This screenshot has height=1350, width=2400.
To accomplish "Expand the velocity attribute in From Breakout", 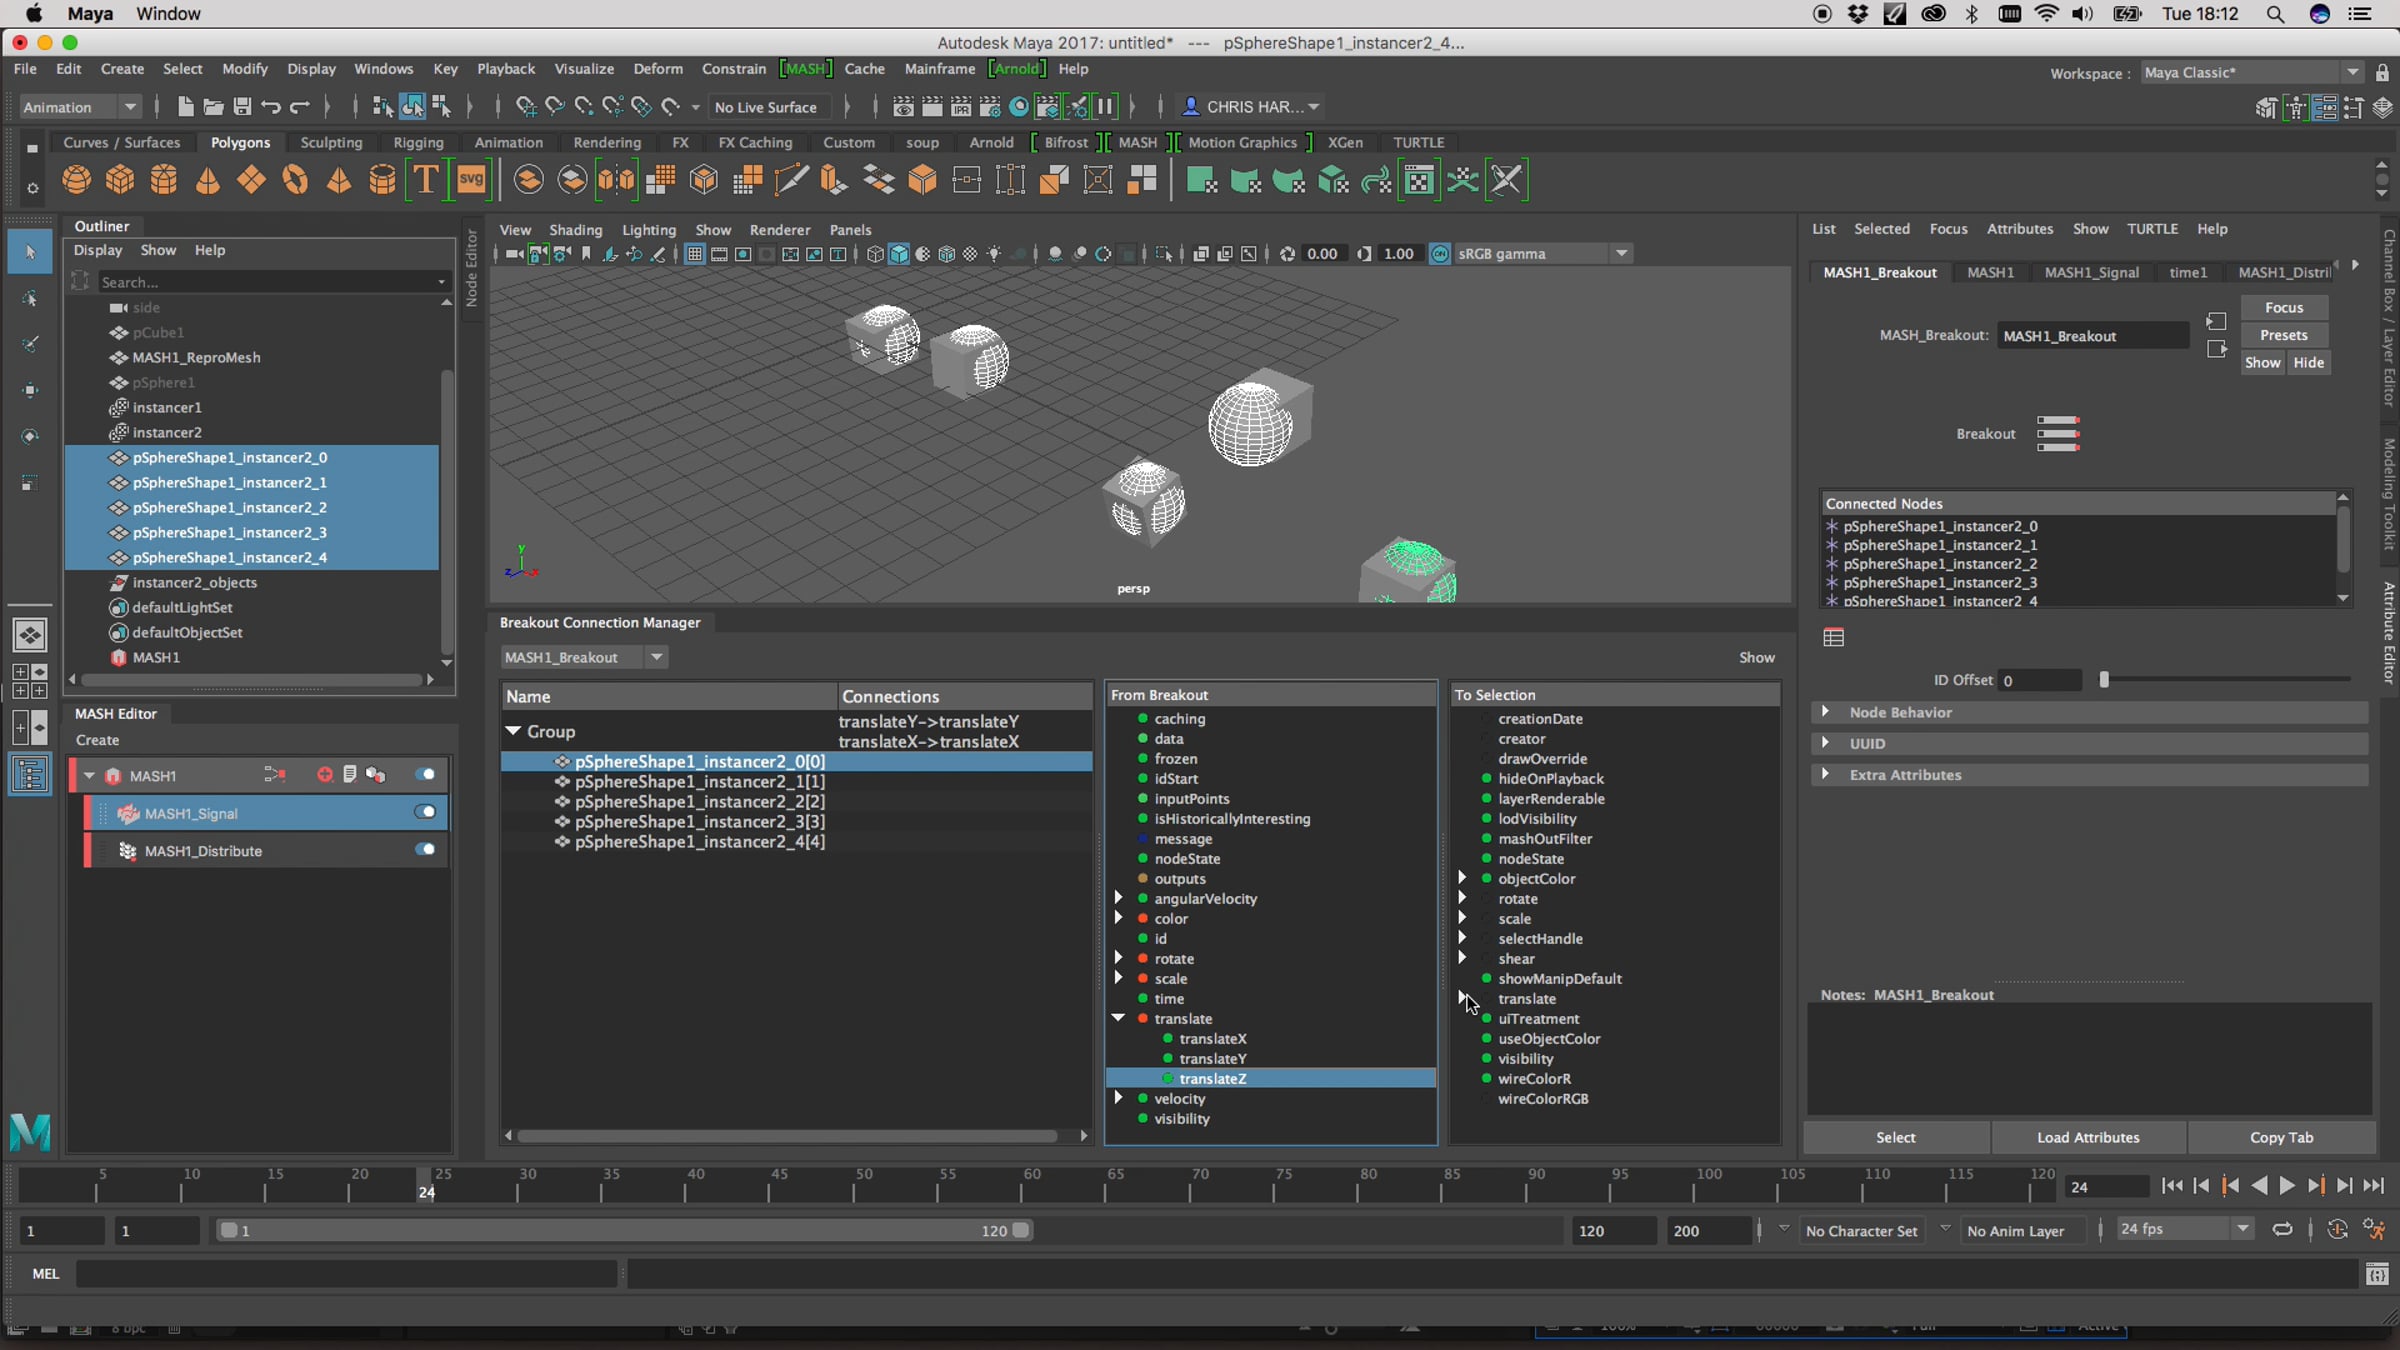I will [1118, 1098].
